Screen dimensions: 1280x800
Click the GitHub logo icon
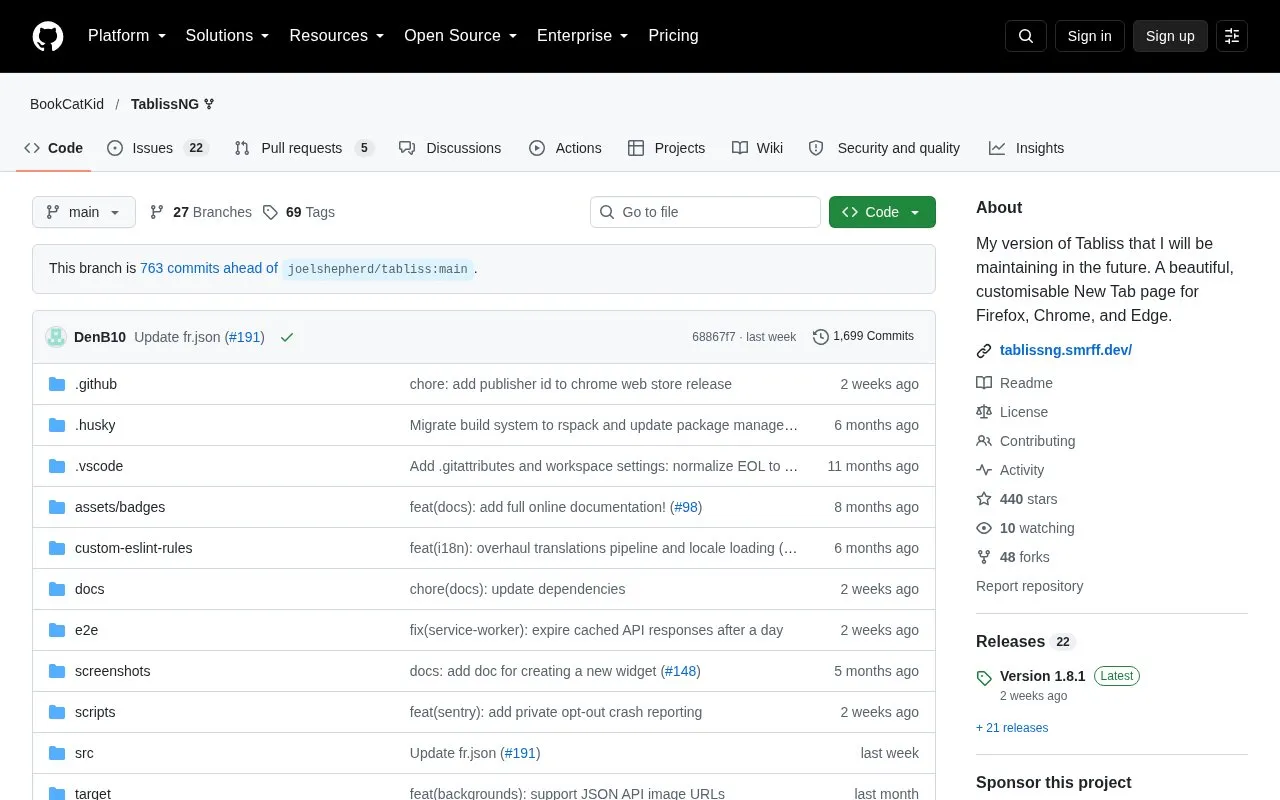pyautogui.click(x=48, y=36)
